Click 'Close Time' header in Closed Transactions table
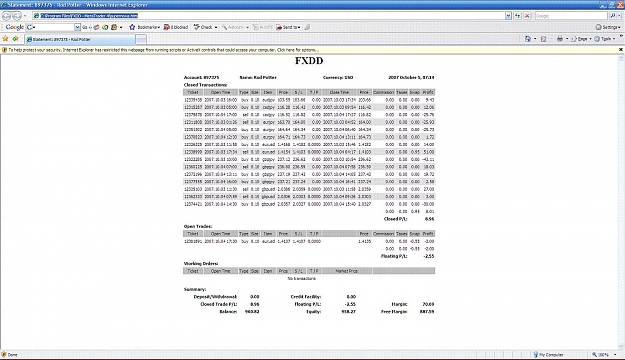625x360 pixels. click(x=339, y=92)
